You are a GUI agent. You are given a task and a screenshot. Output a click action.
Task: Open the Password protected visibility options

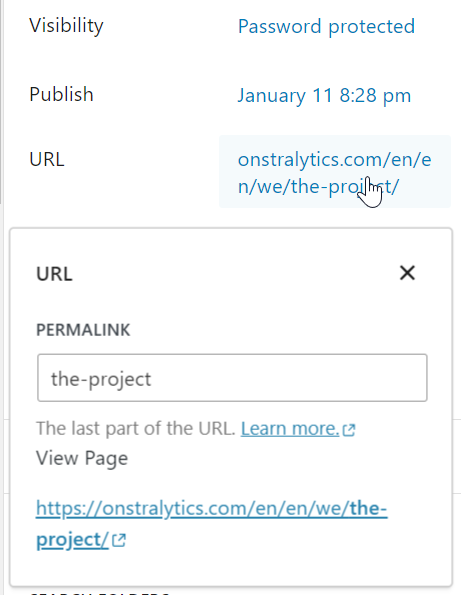pos(326,27)
